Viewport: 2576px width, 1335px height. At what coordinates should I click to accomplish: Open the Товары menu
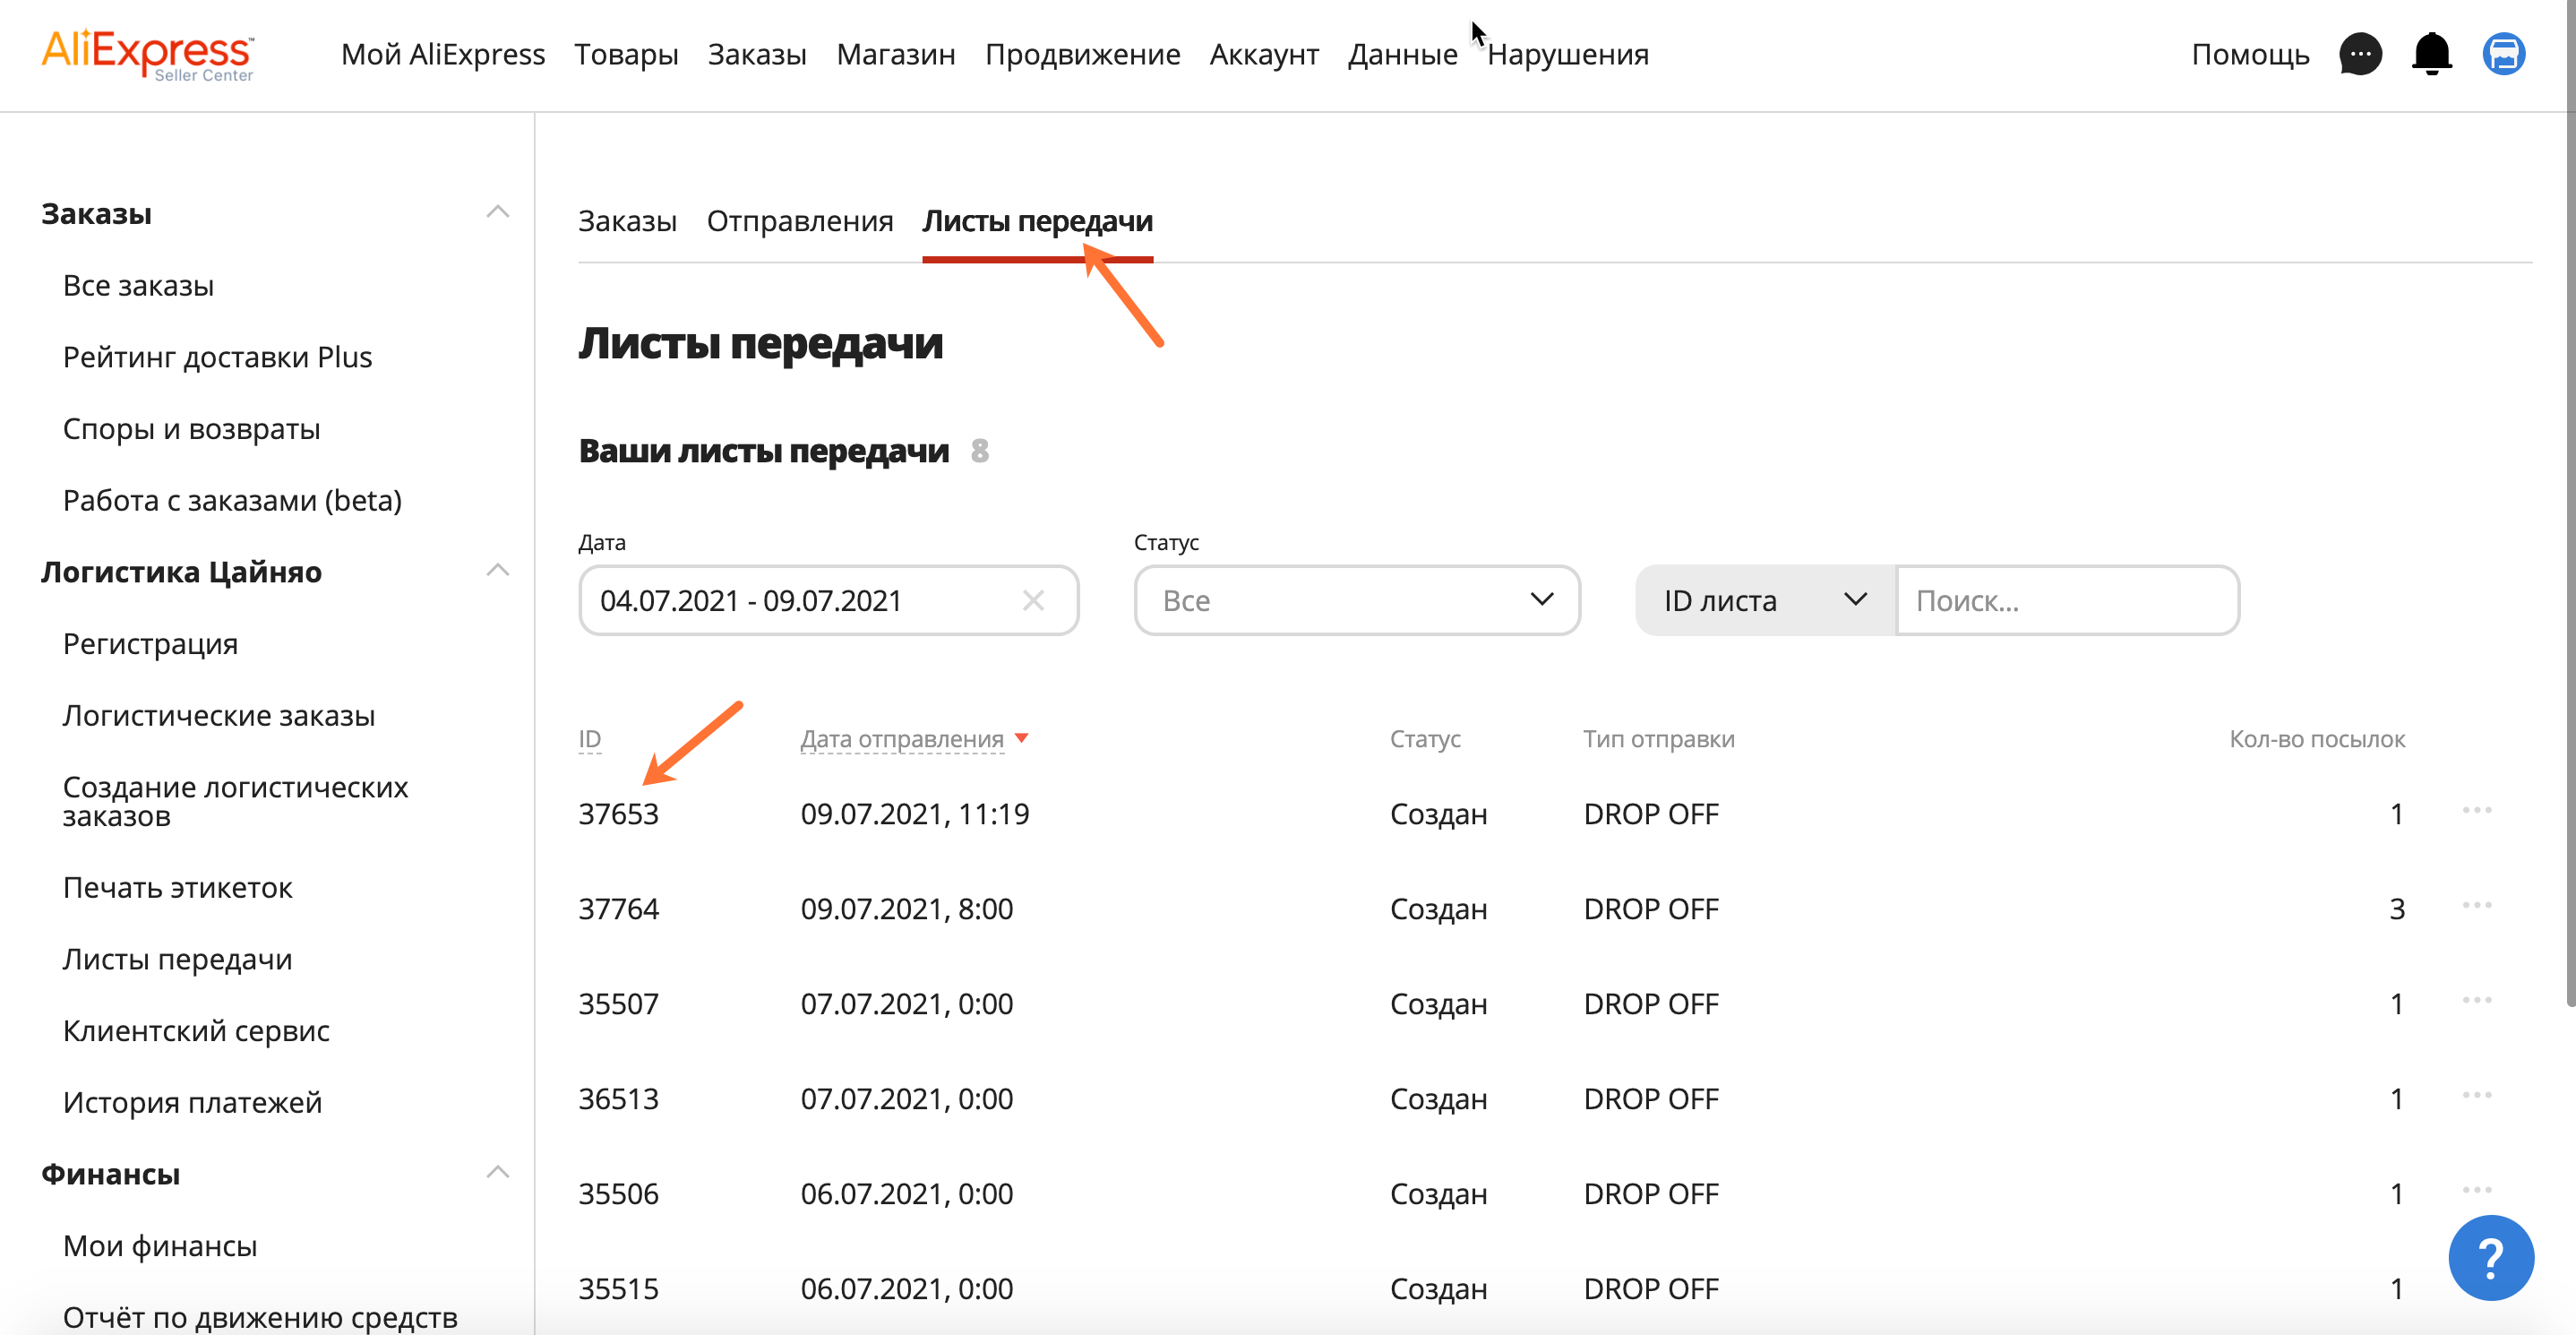[626, 55]
